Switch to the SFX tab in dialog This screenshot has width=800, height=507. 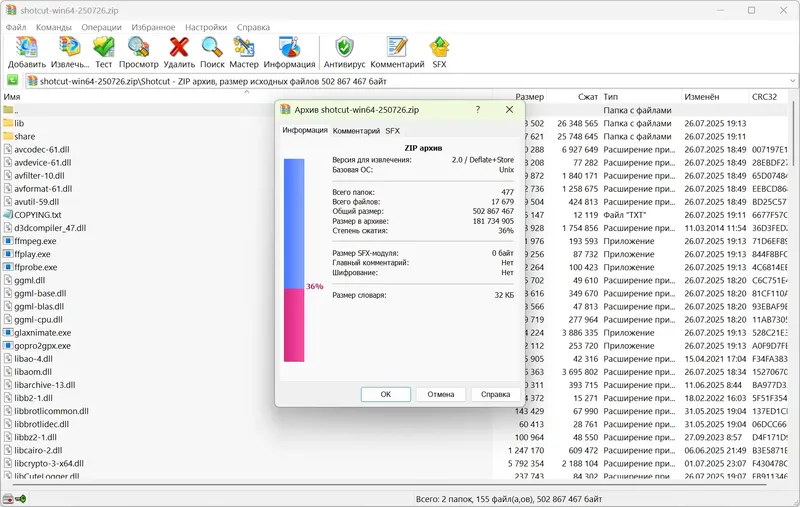(392, 131)
